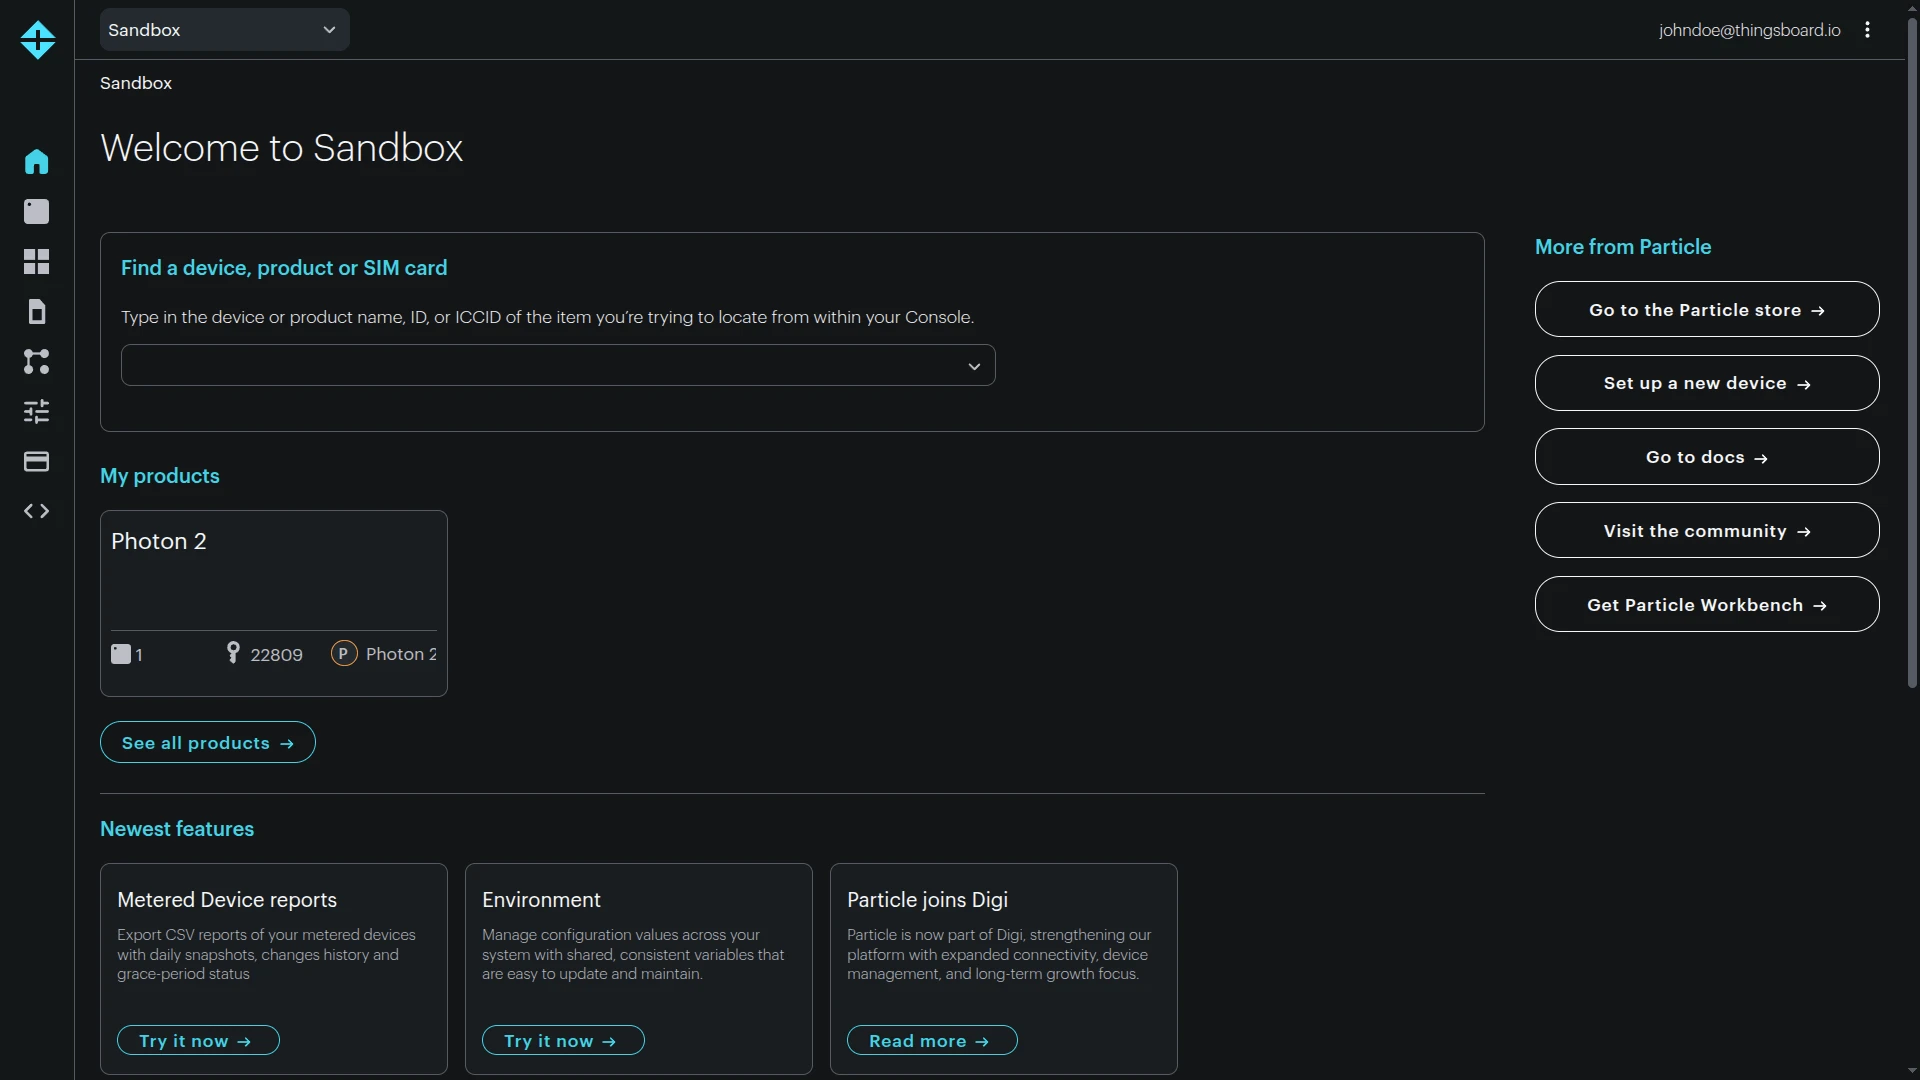Click the Sandbox breadcrumb text
The height and width of the screenshot is (1080, 1920).
click(136, 83)
